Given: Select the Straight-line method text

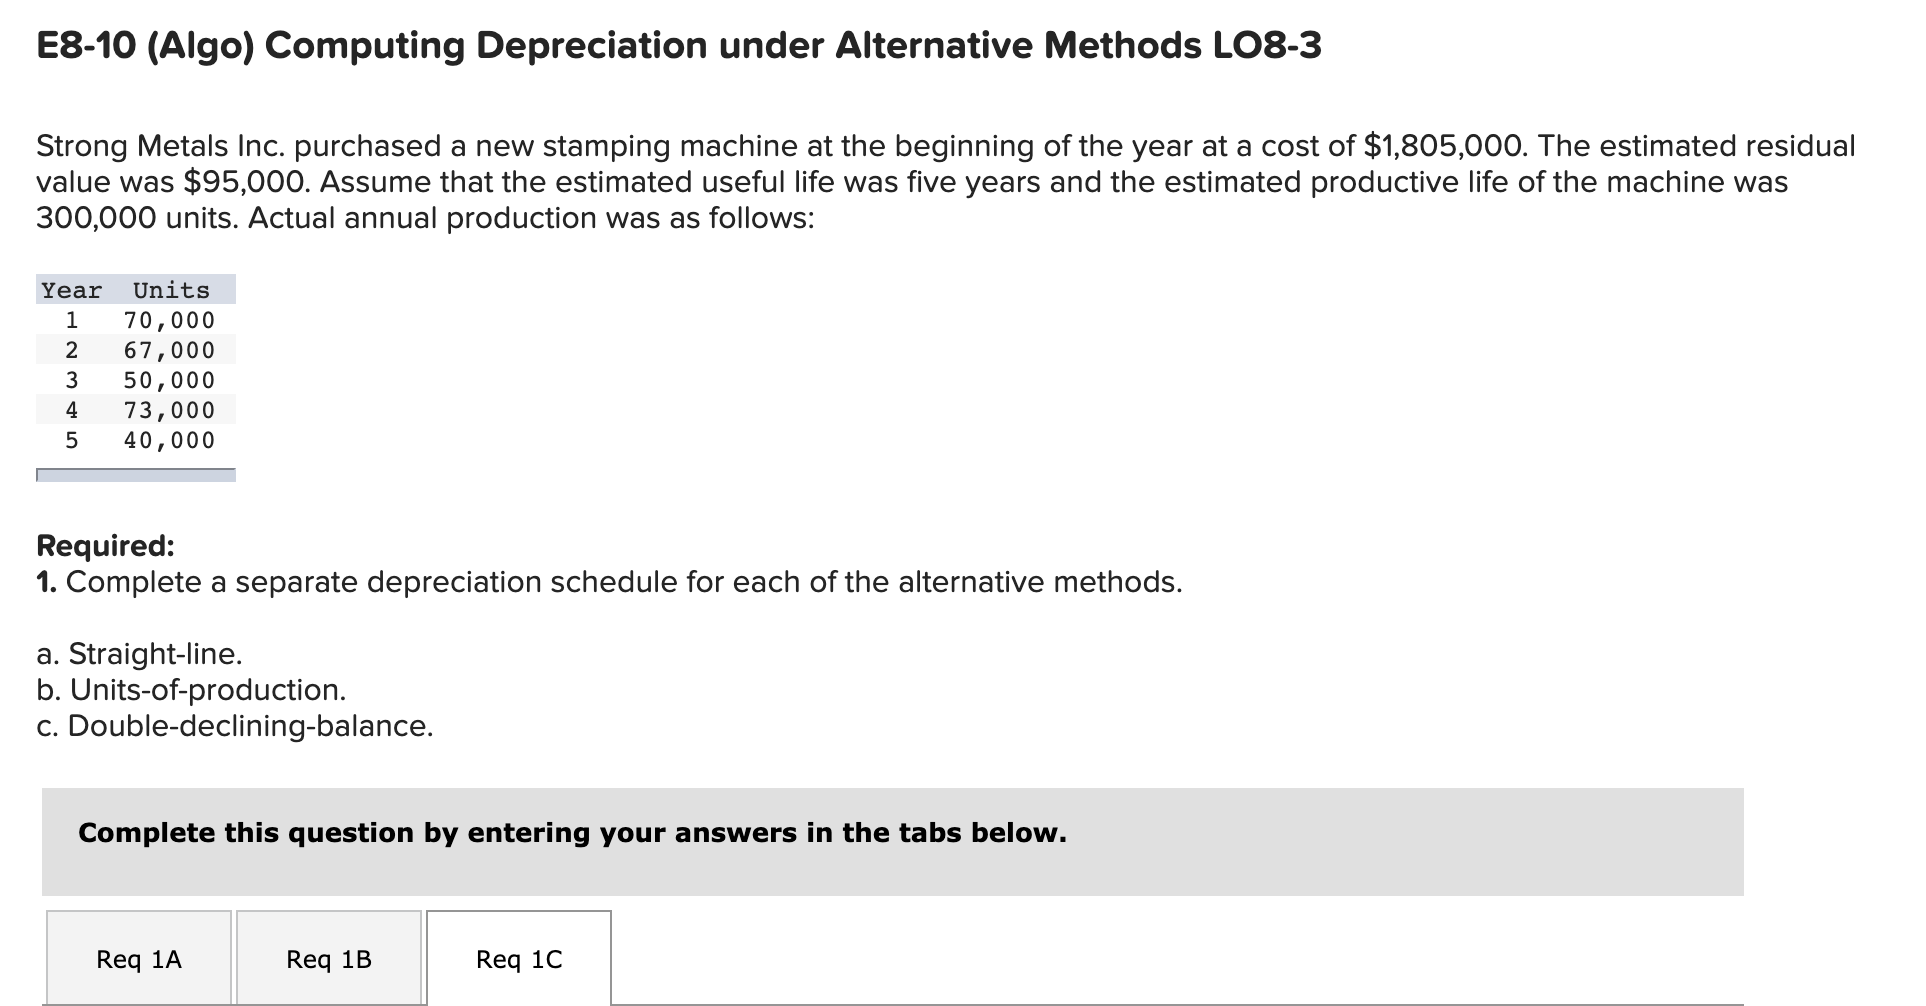Looking at the screenshot, I should (139, 653).
